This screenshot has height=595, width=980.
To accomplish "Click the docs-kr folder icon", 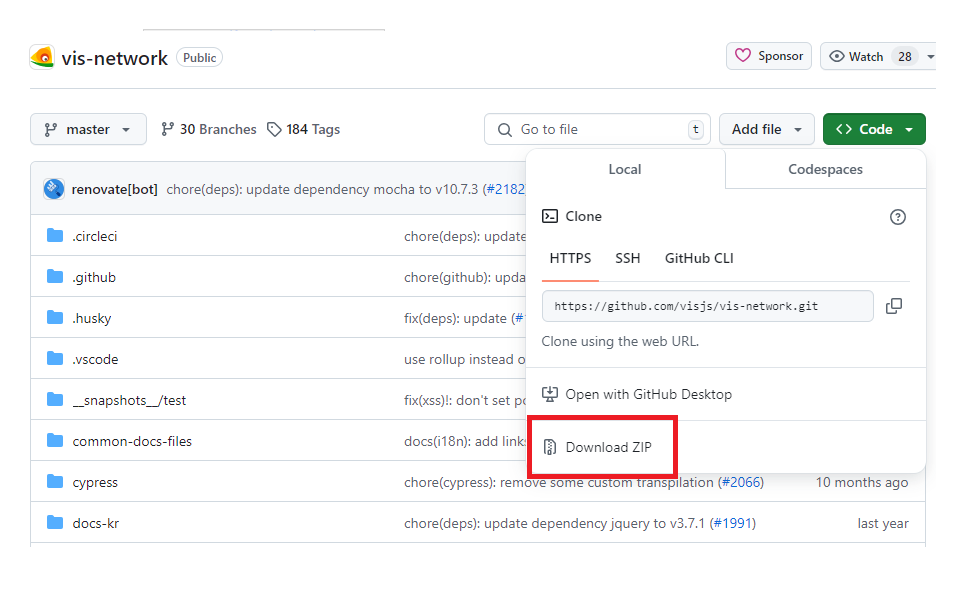I will (x=55, y=522).
